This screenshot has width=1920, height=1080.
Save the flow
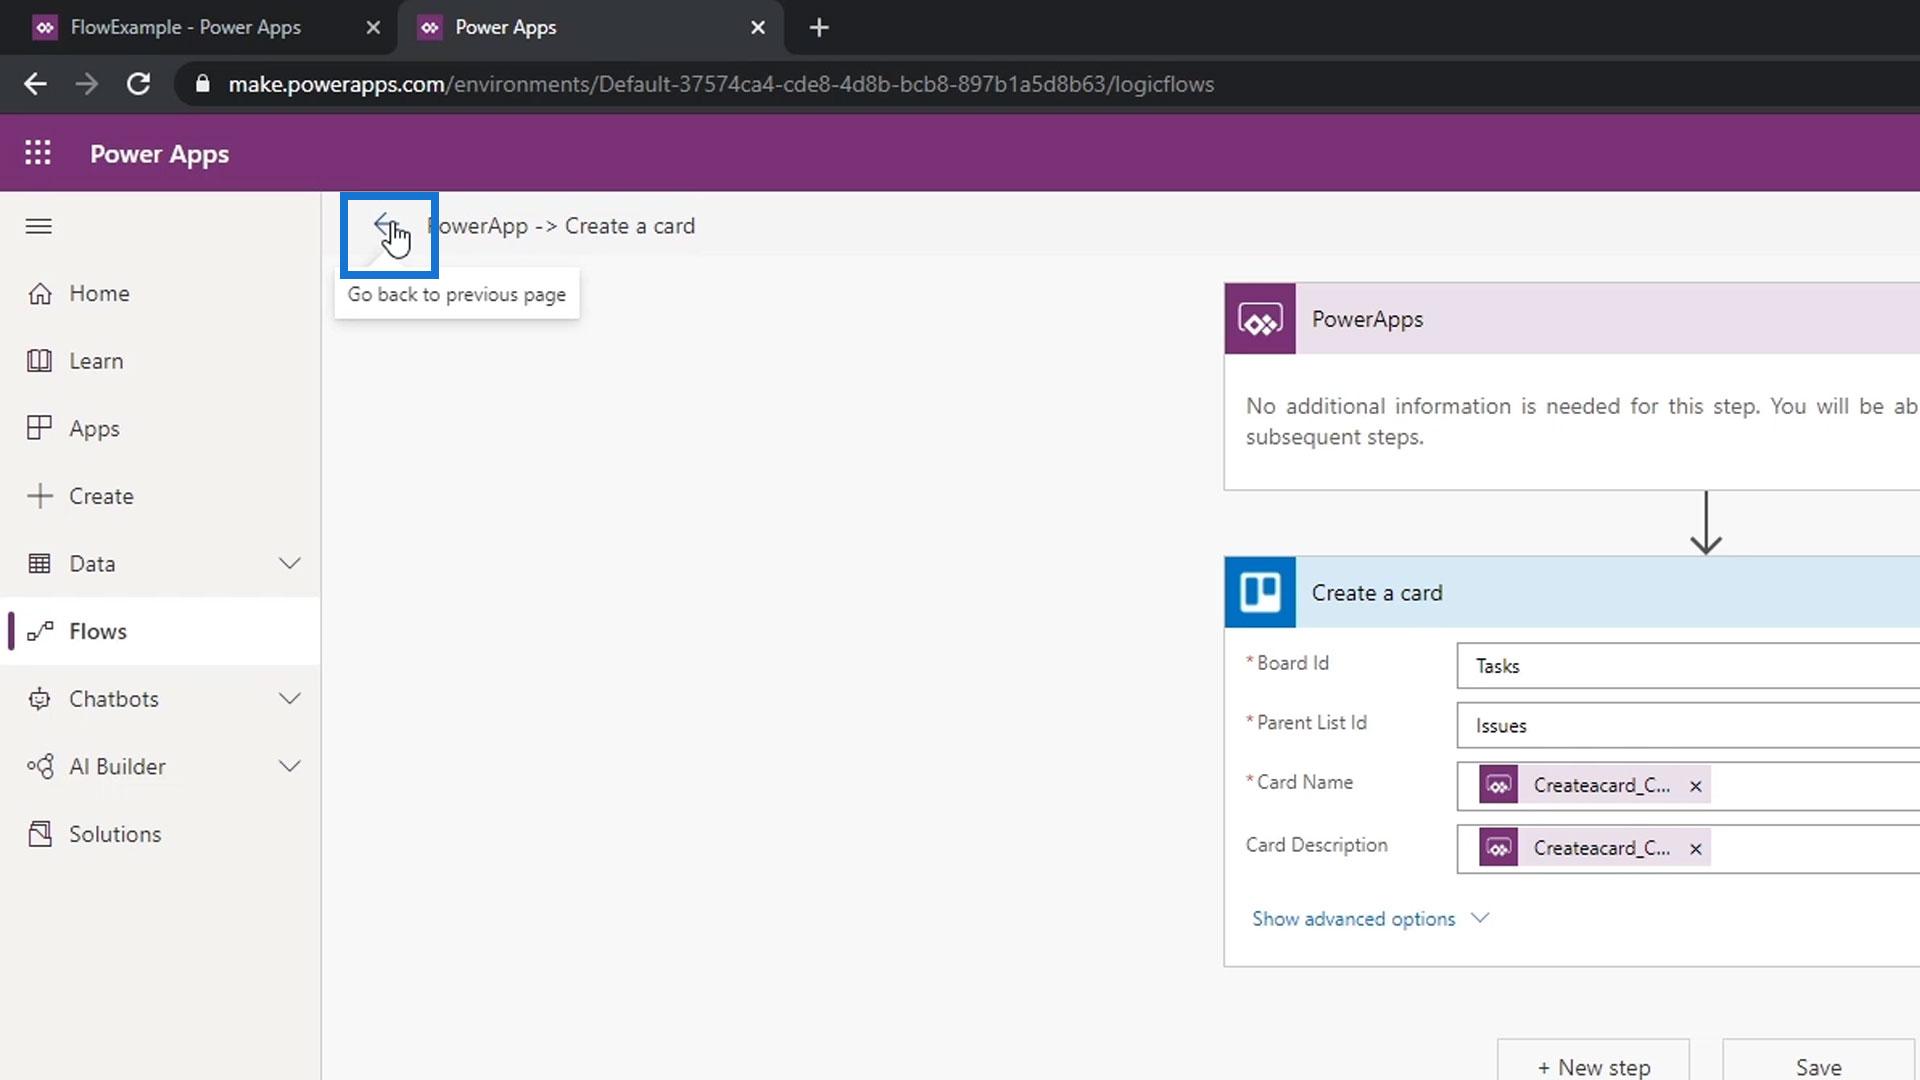tap(1817, 1066)
